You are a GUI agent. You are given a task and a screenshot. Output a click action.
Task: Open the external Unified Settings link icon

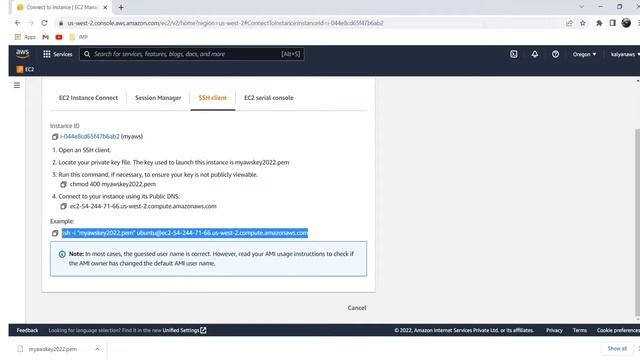tap(203, 330)
